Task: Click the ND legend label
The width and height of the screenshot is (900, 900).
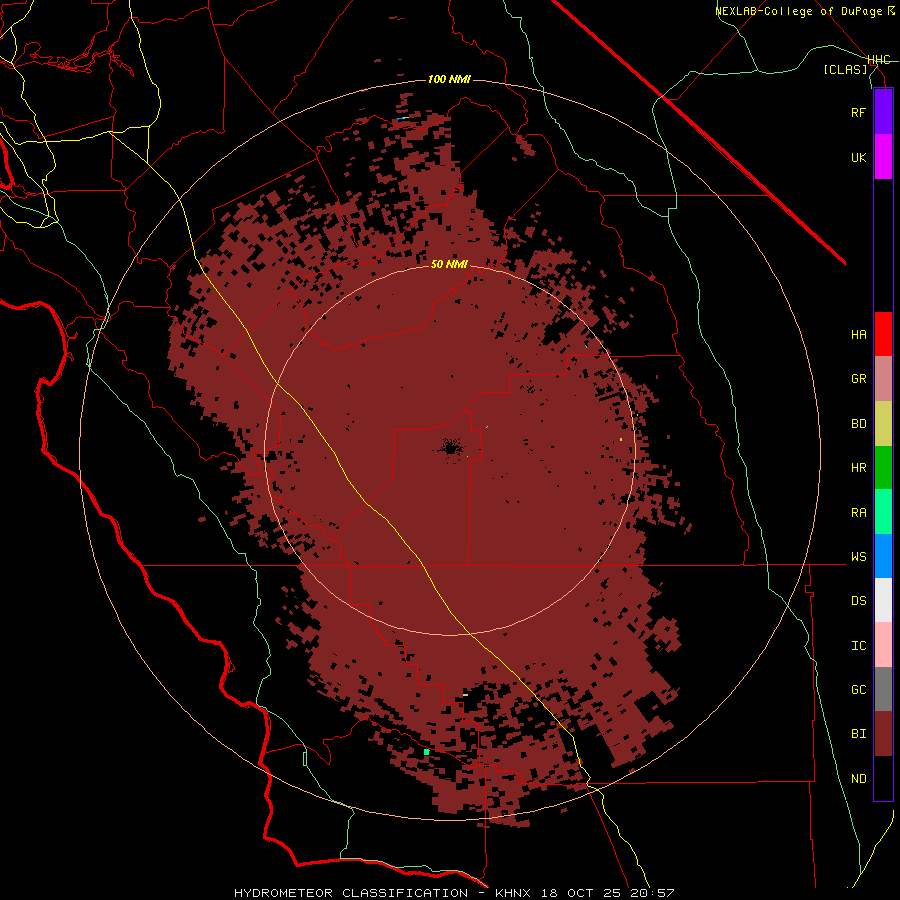Action: click(x=859, y=779)
